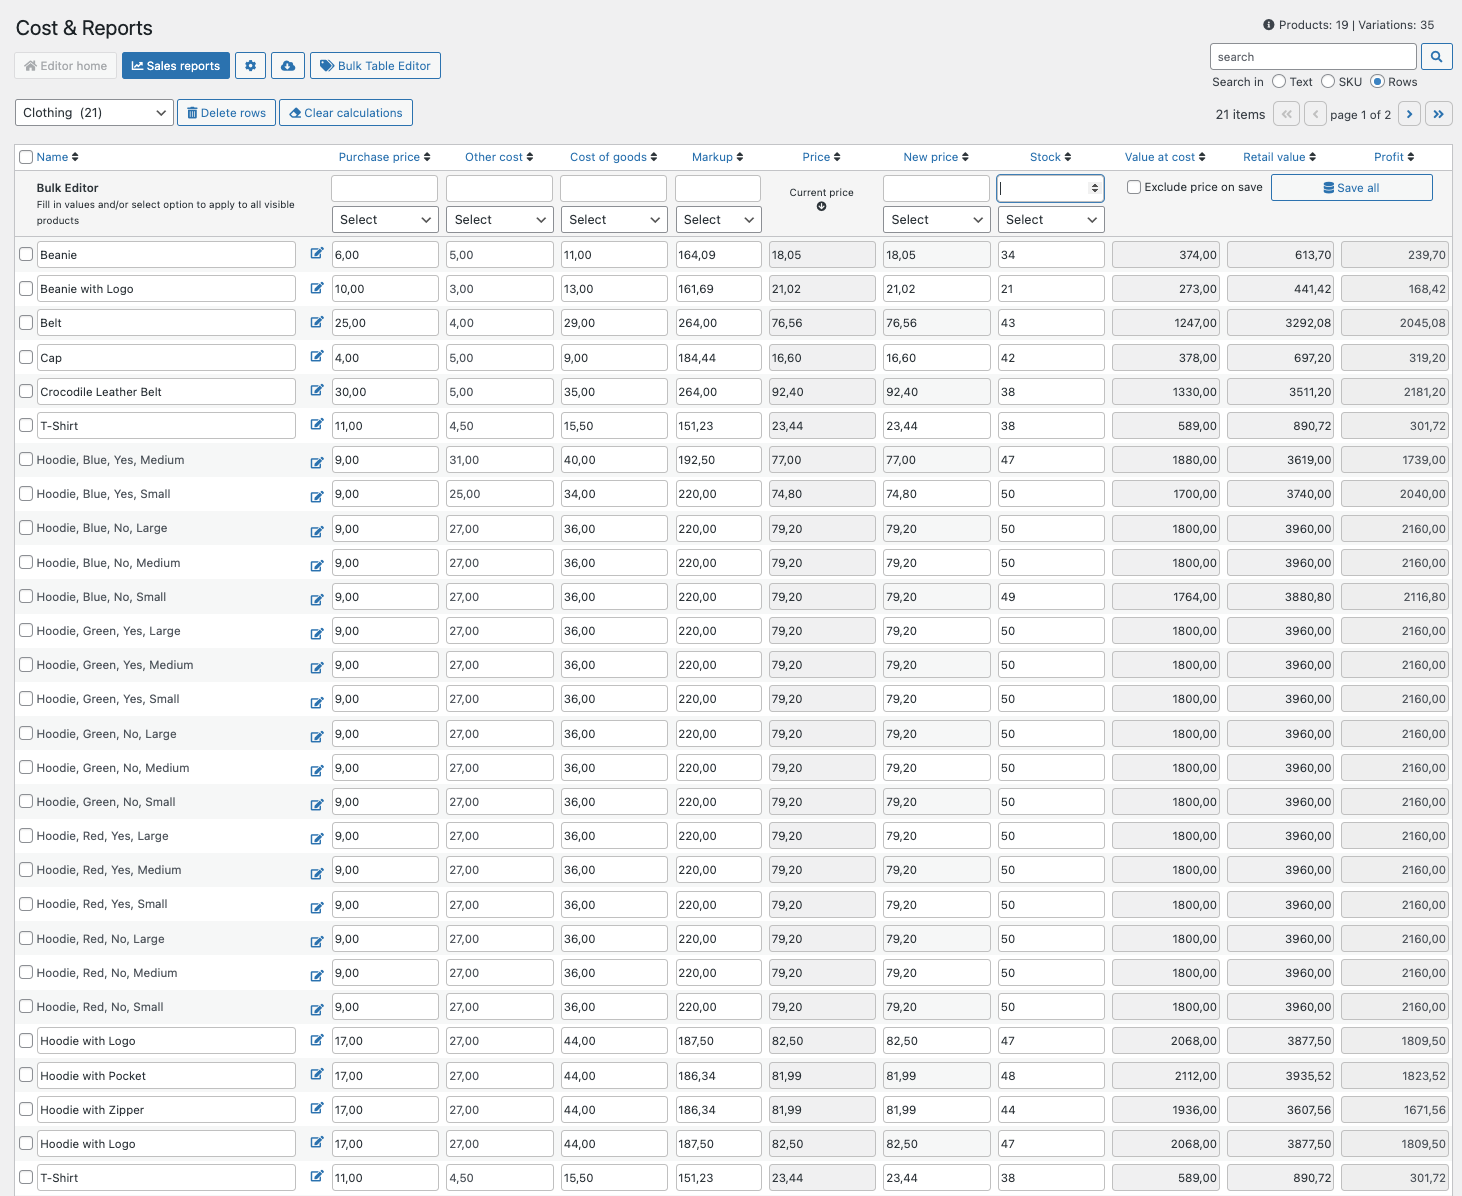Screen dimensions: 1462x1196
Task: Click the search magnifier icon button
Action: [x=1436, y=57]
